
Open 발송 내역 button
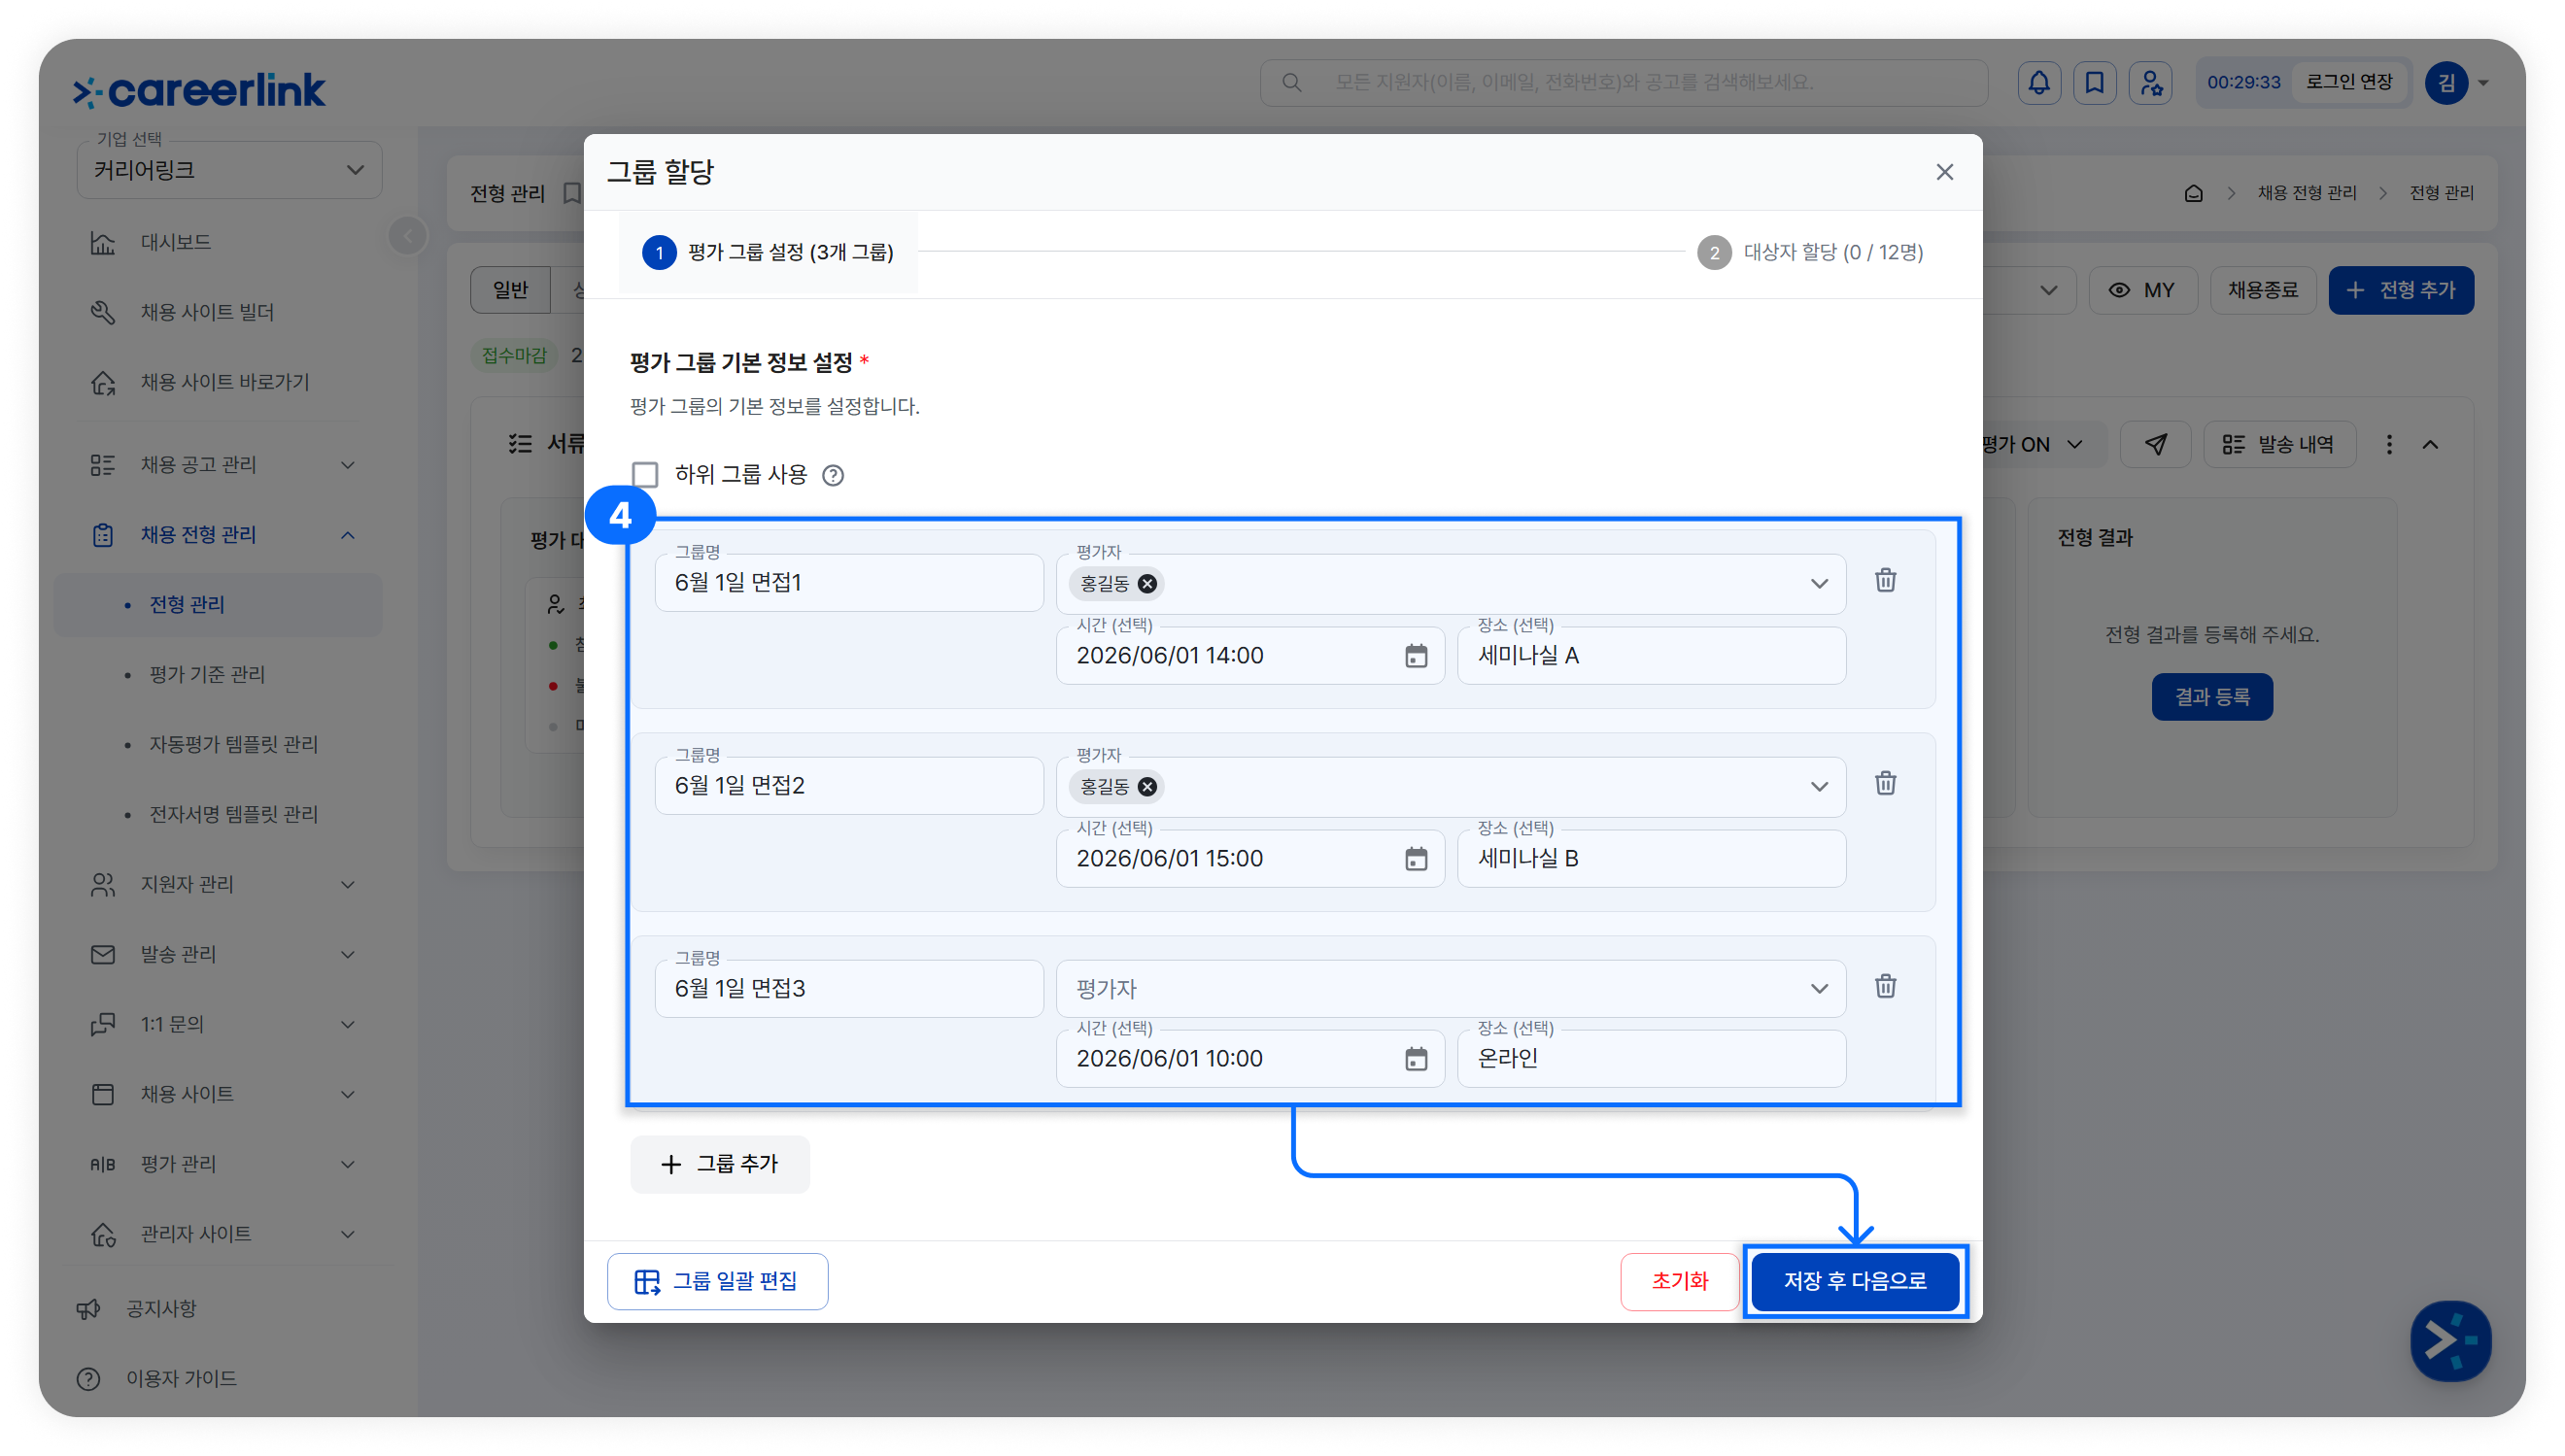pos(2279,445)
